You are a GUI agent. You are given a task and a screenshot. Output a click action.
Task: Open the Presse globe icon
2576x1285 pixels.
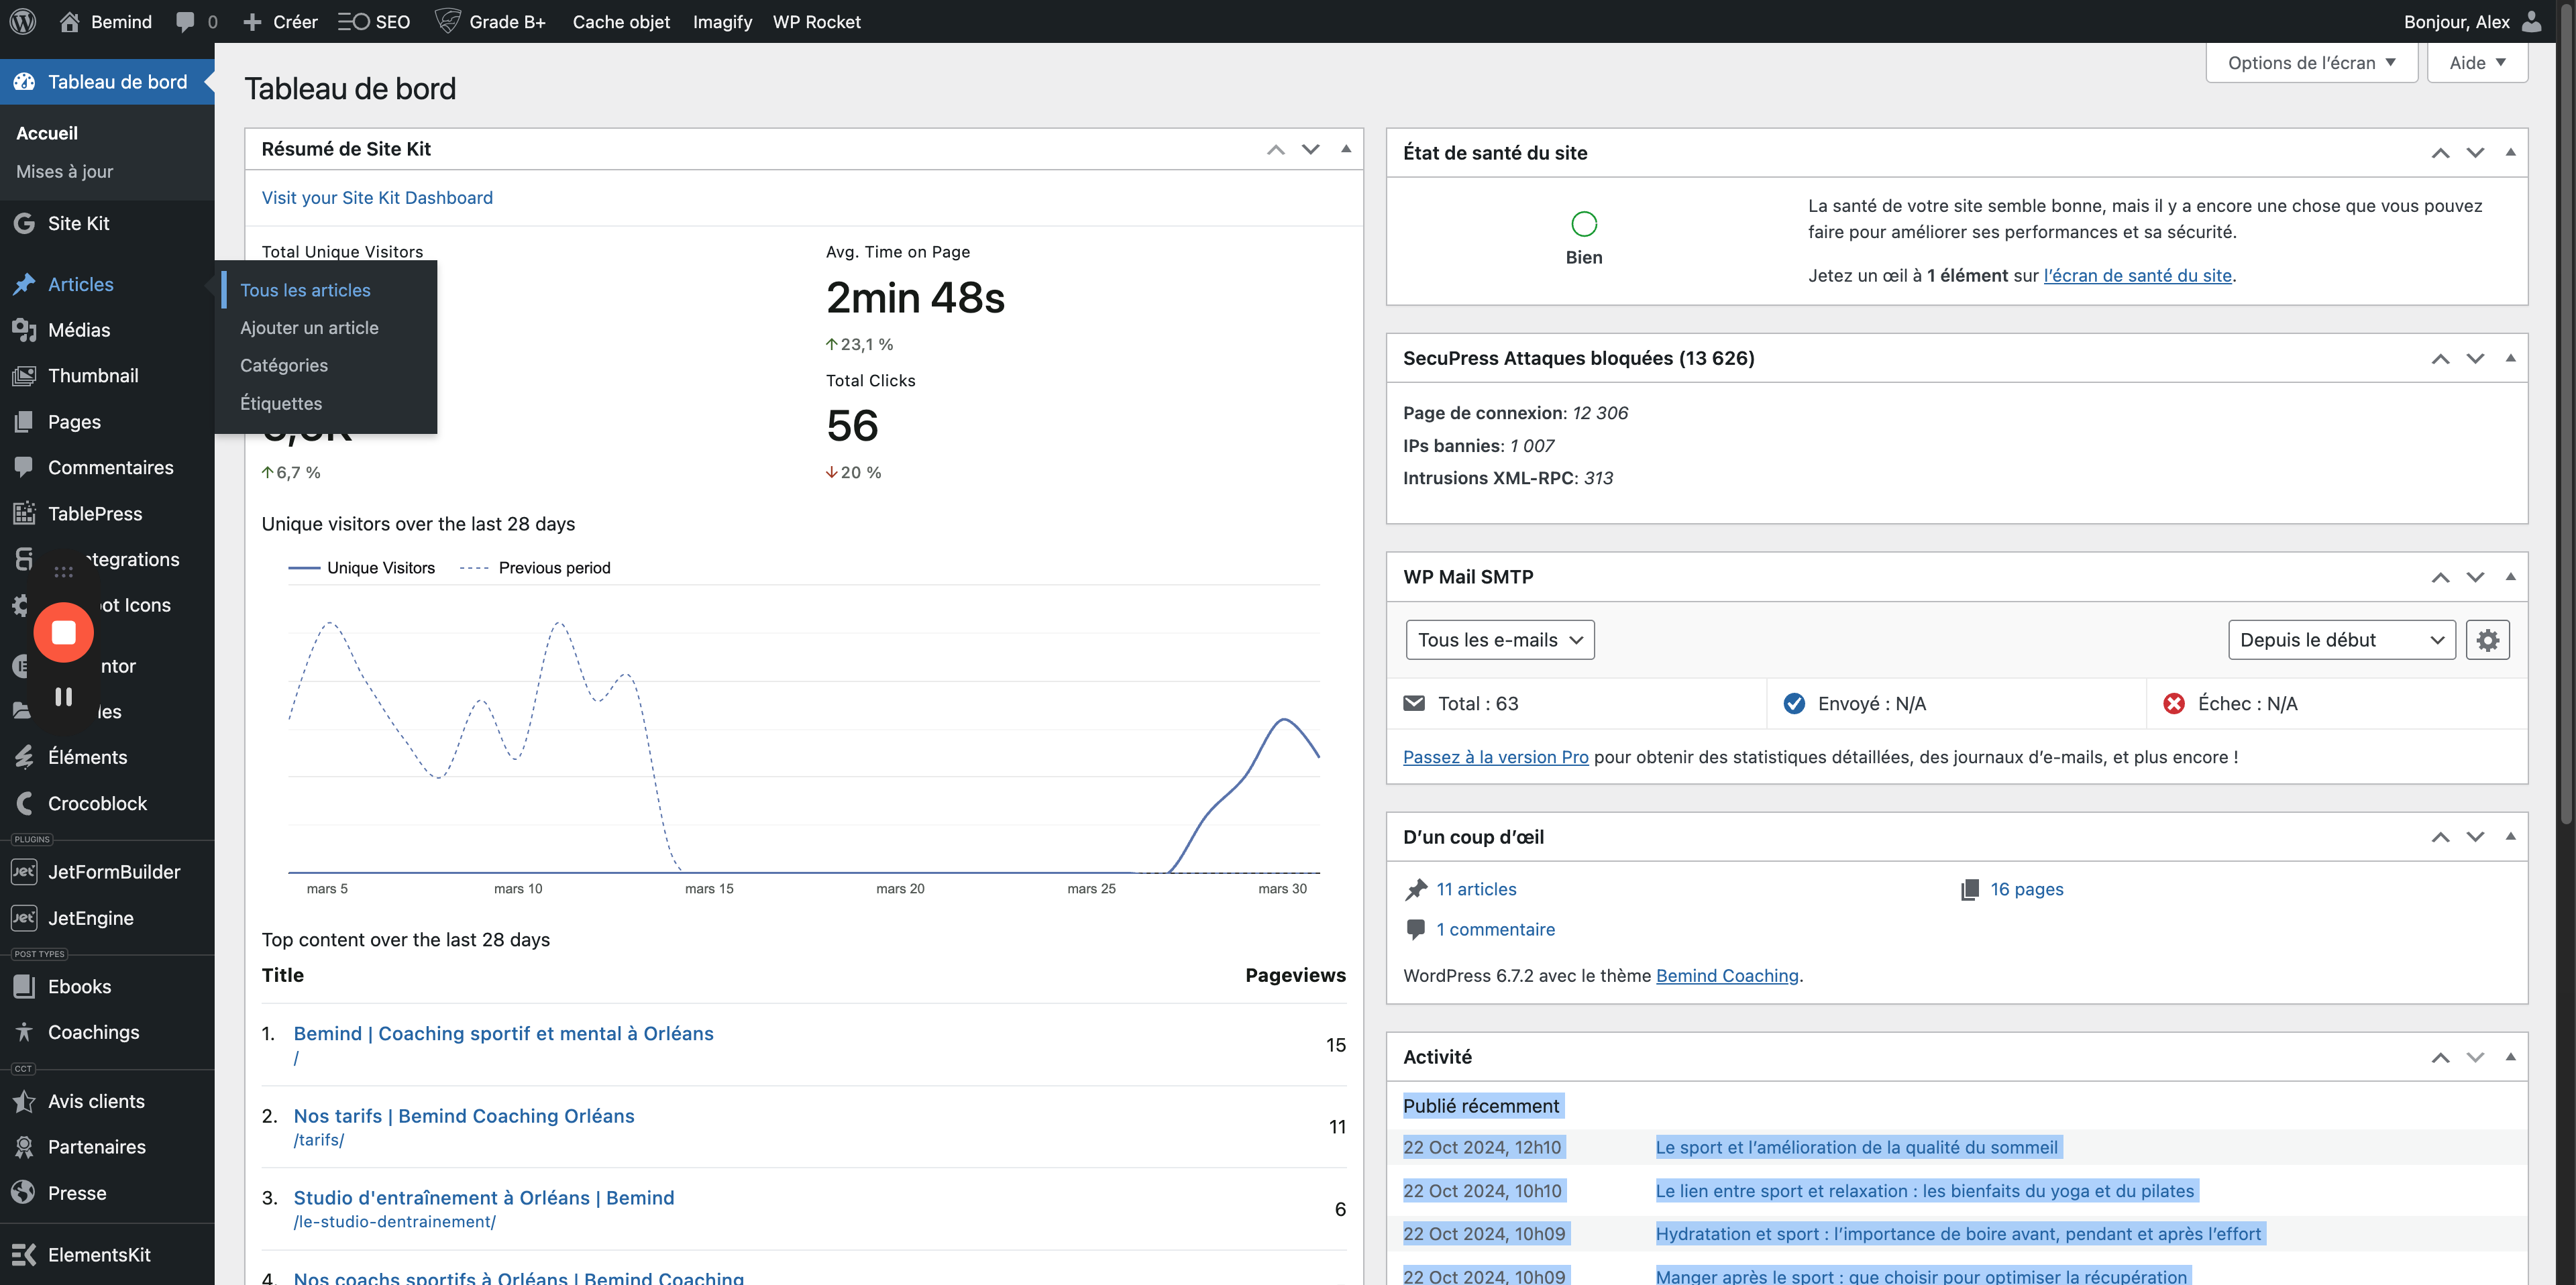(x=24, y=1193)
